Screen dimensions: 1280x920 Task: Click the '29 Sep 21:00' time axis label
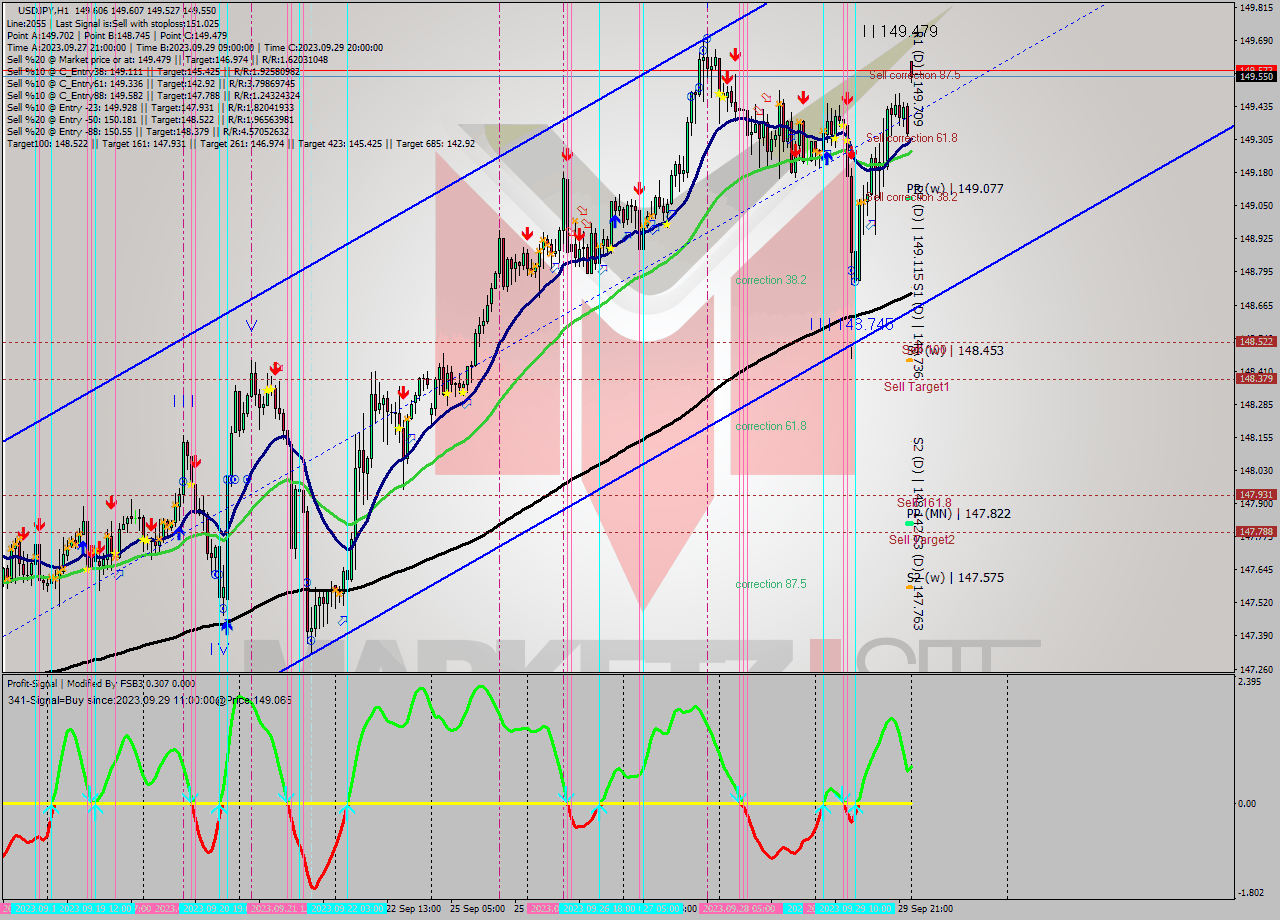pyautogui.click(x=924, y=909)
